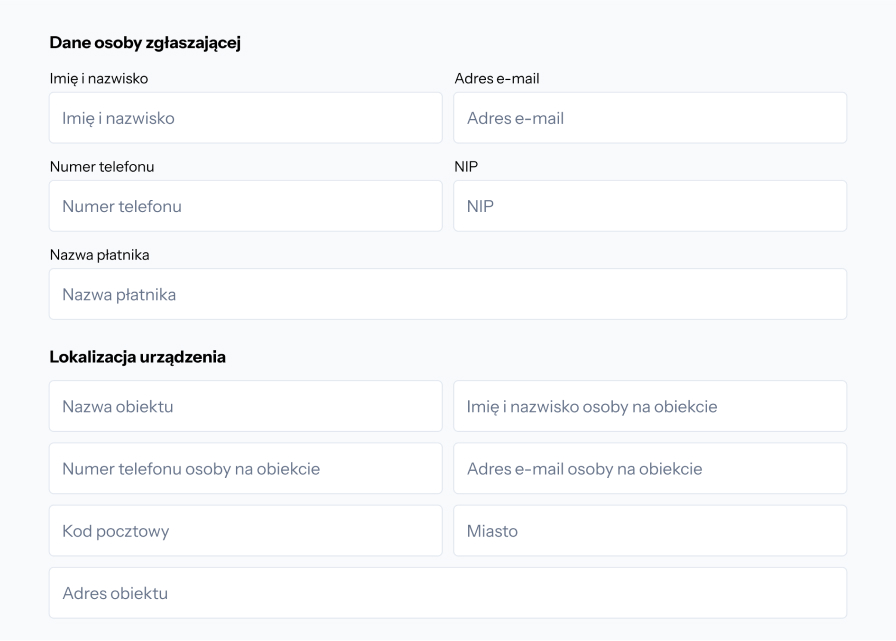The height and width of the screenshot is (641, 896).
Task: Select the Kod pocztowy input field
Action: pos(245,531)
